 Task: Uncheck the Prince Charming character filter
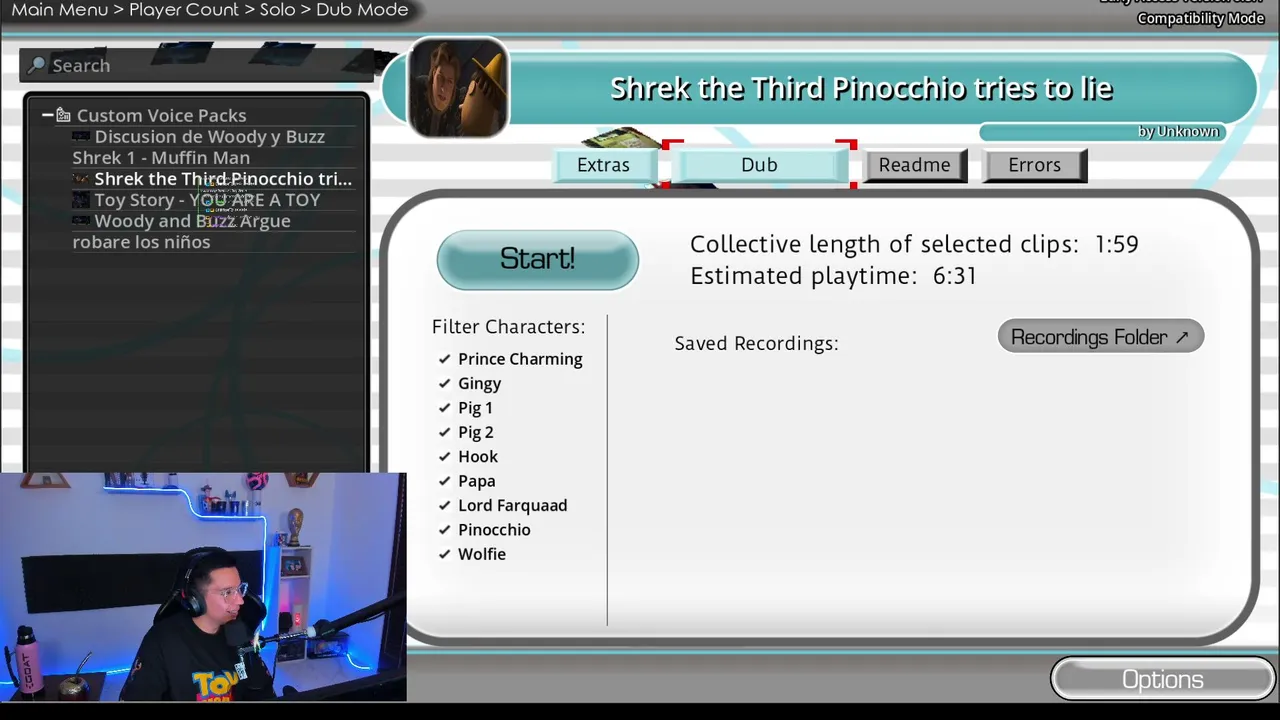pos(445,359)
